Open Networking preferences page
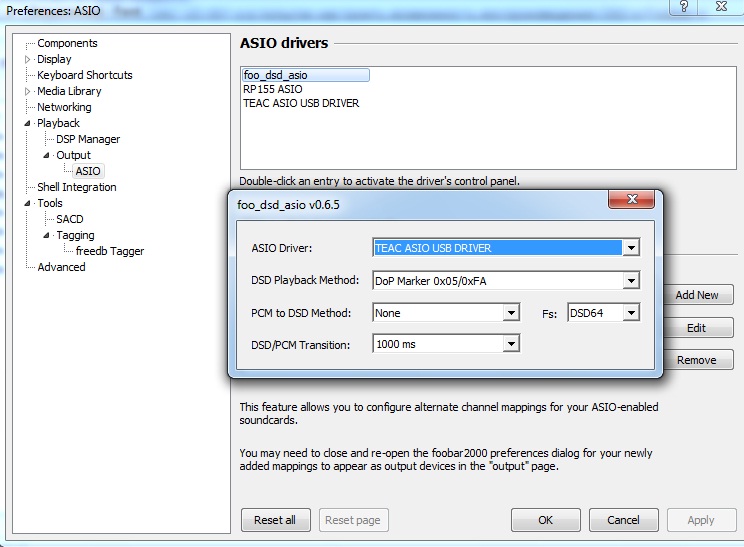Image resolution: width=744 pixels, height=547 pixels. [64, 107]
